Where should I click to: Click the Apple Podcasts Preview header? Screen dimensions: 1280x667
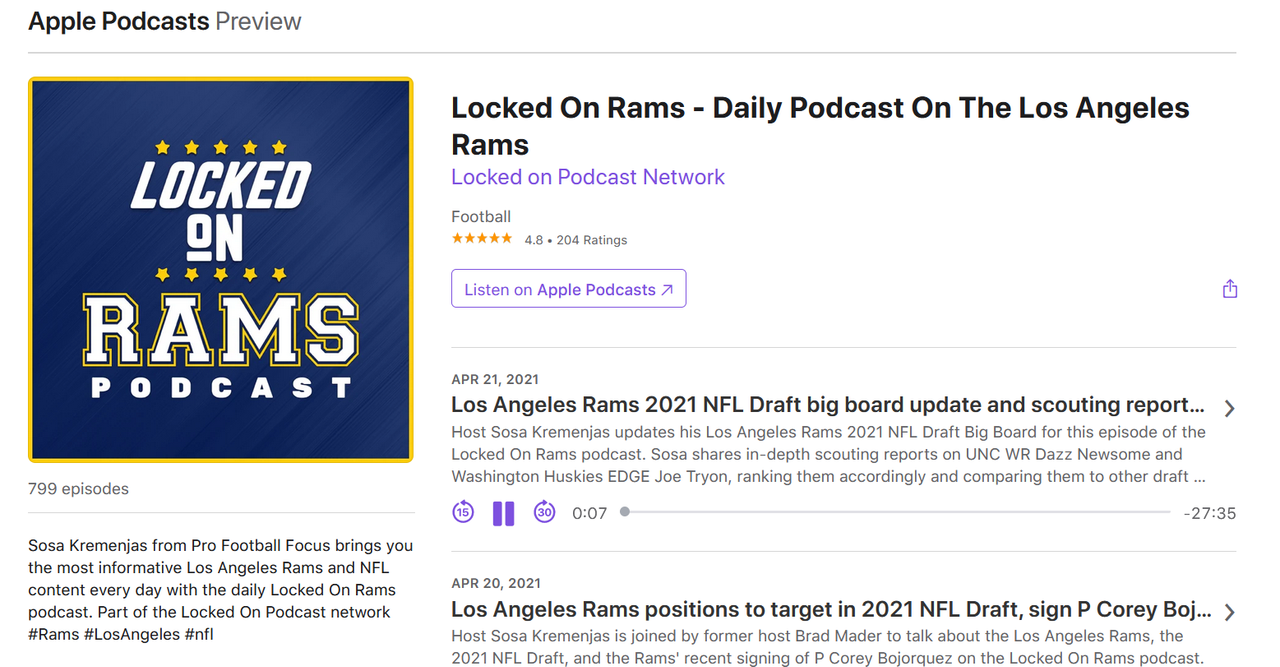coord(165,21)
